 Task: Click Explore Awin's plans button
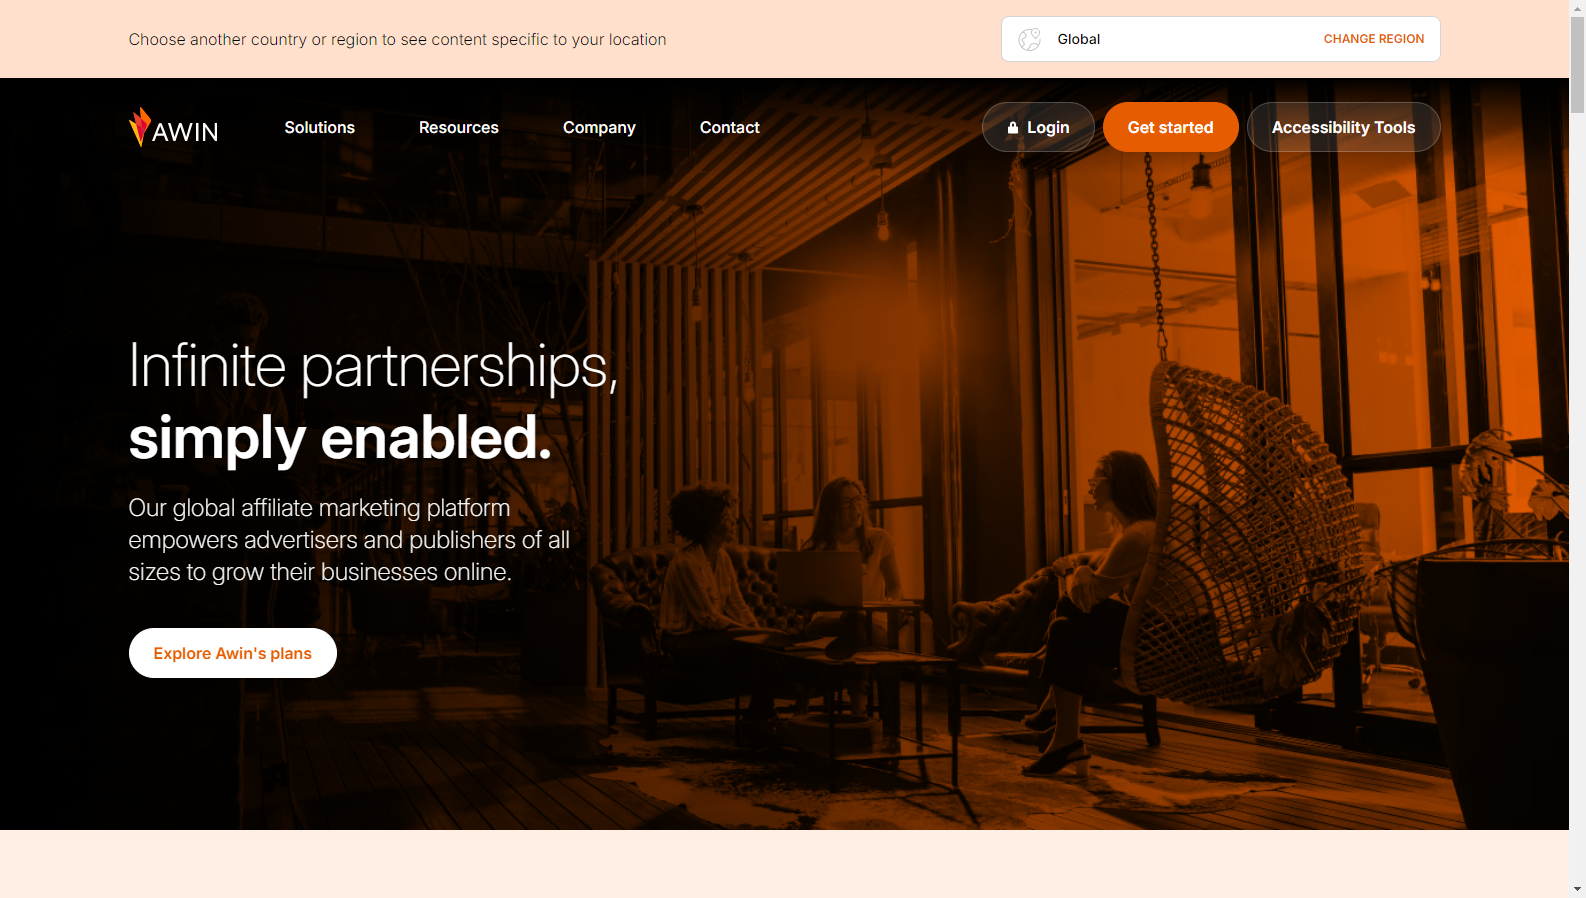click(x=232, y=653)
